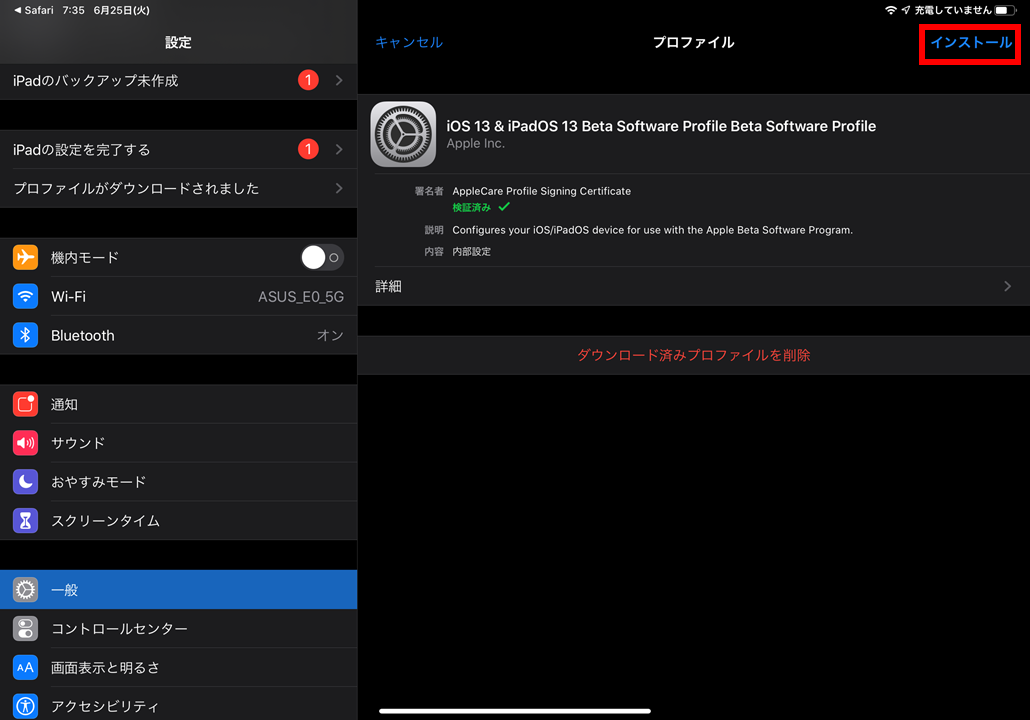Open スクリーンタイム settings
The height and width of the screenshot is (720, 1030).
tap(179, 520)
